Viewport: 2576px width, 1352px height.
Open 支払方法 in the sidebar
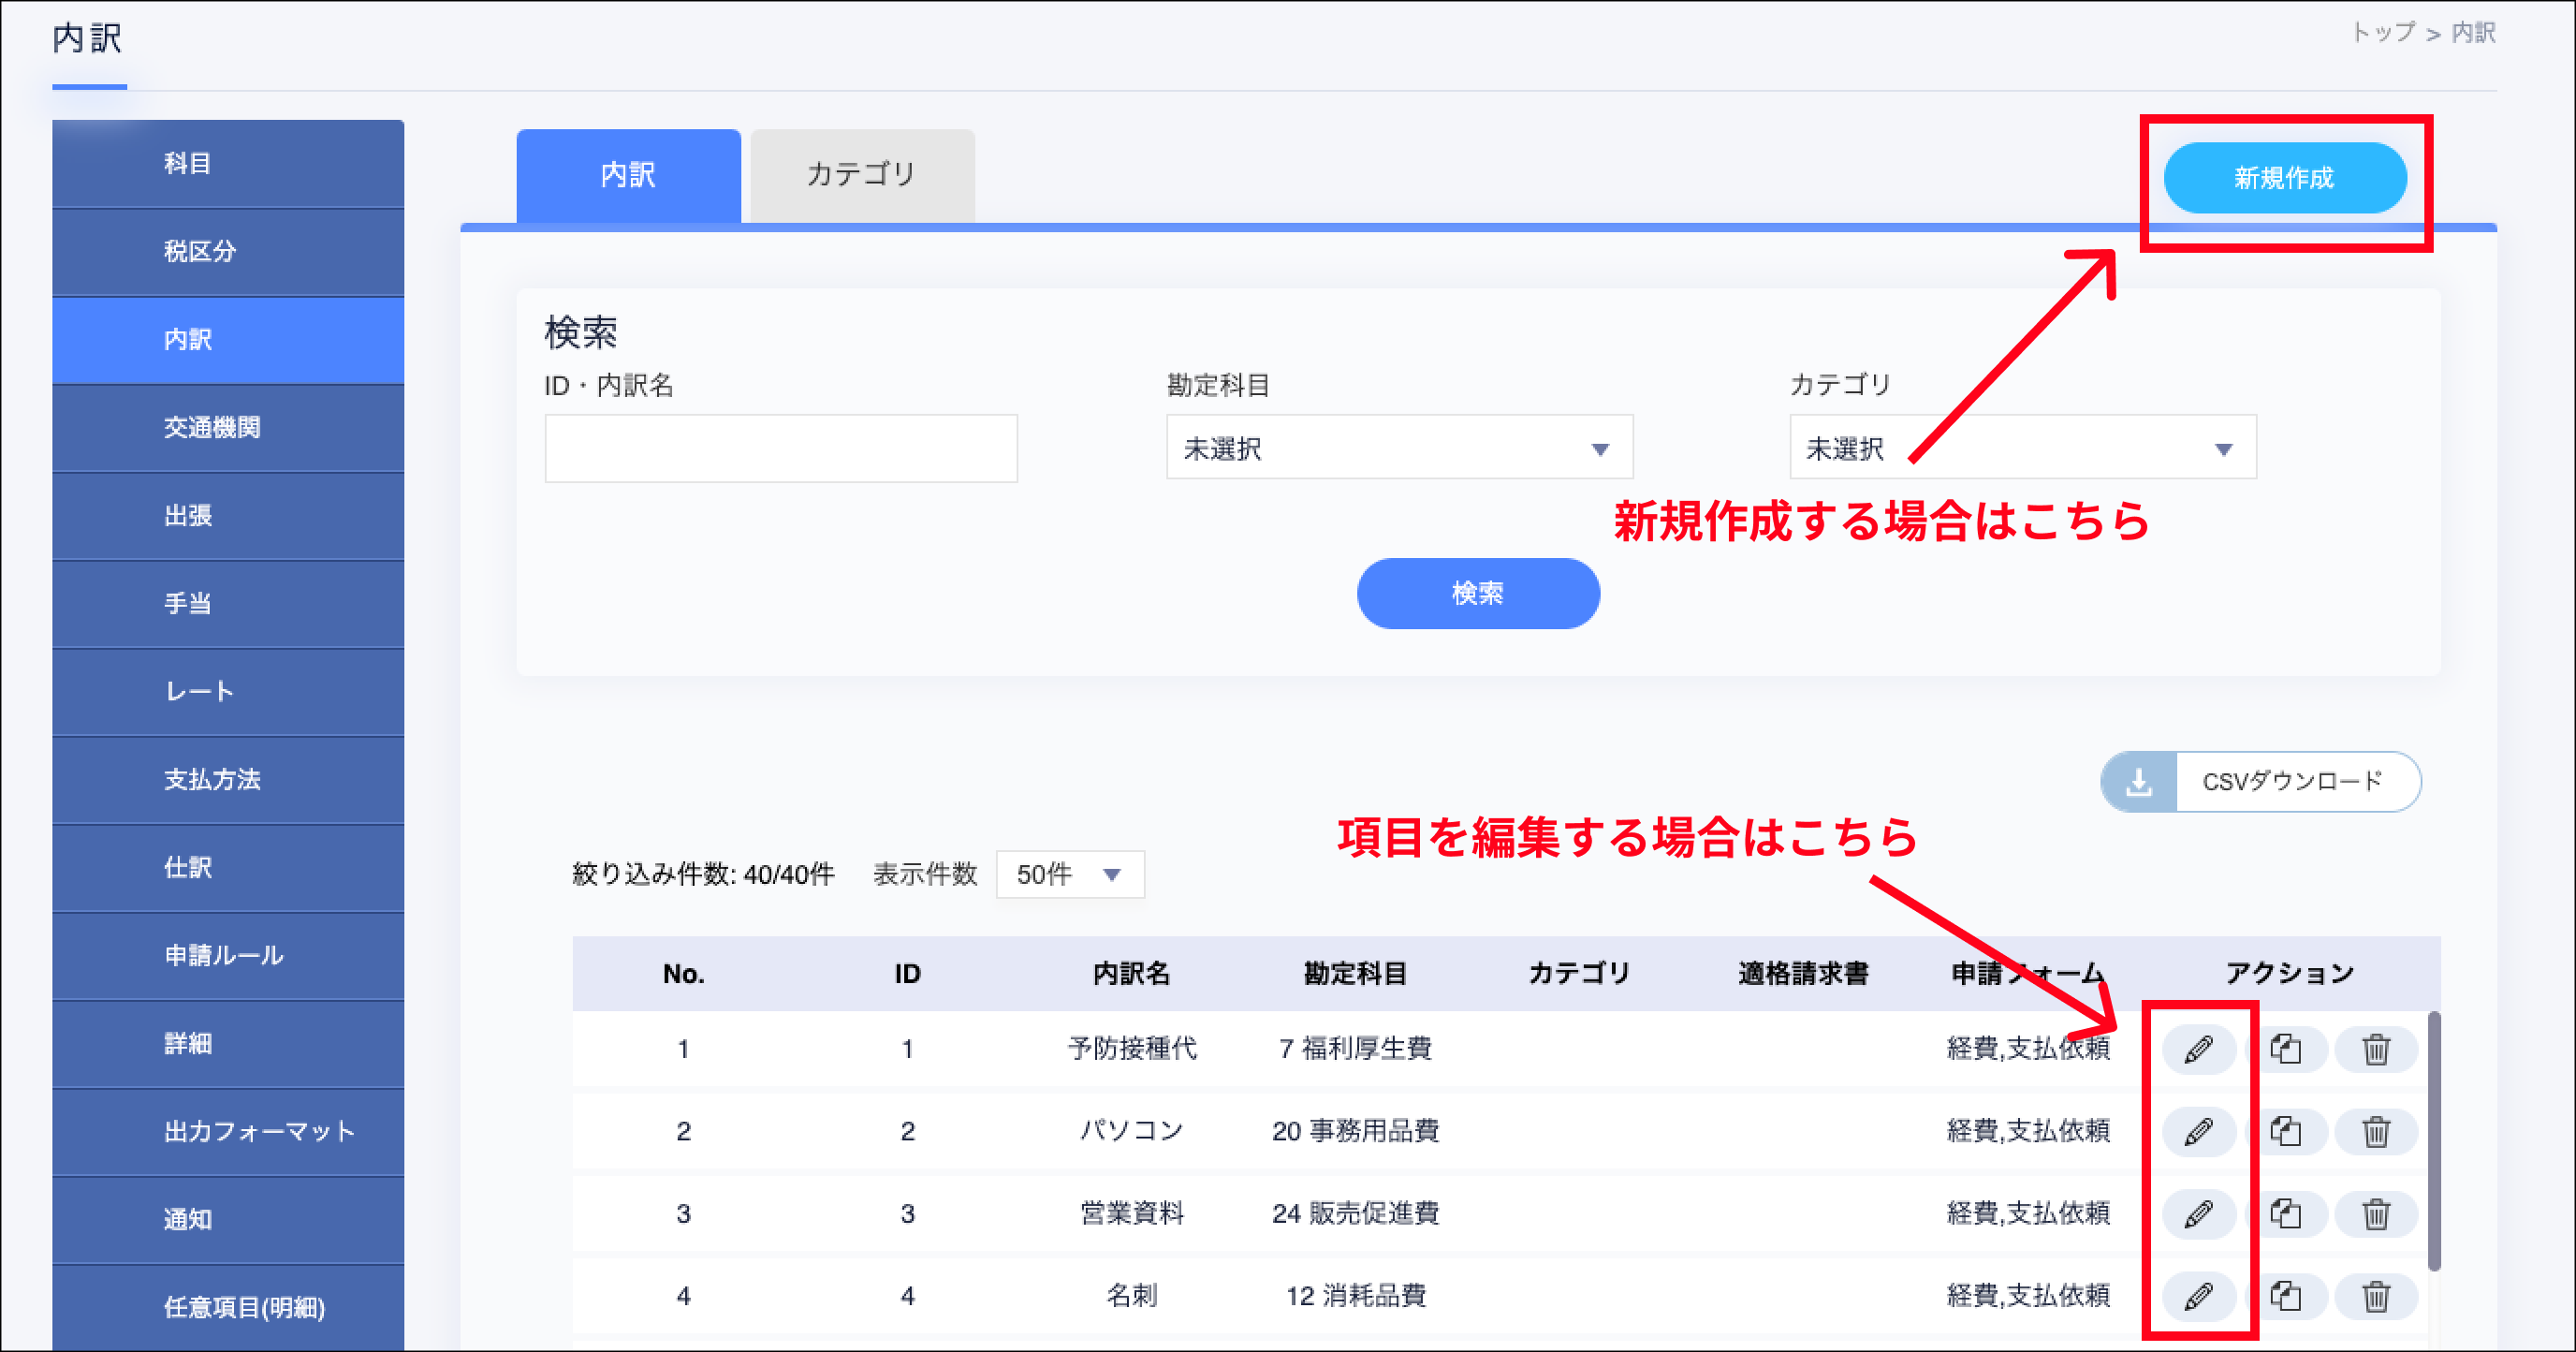point(228,779)
